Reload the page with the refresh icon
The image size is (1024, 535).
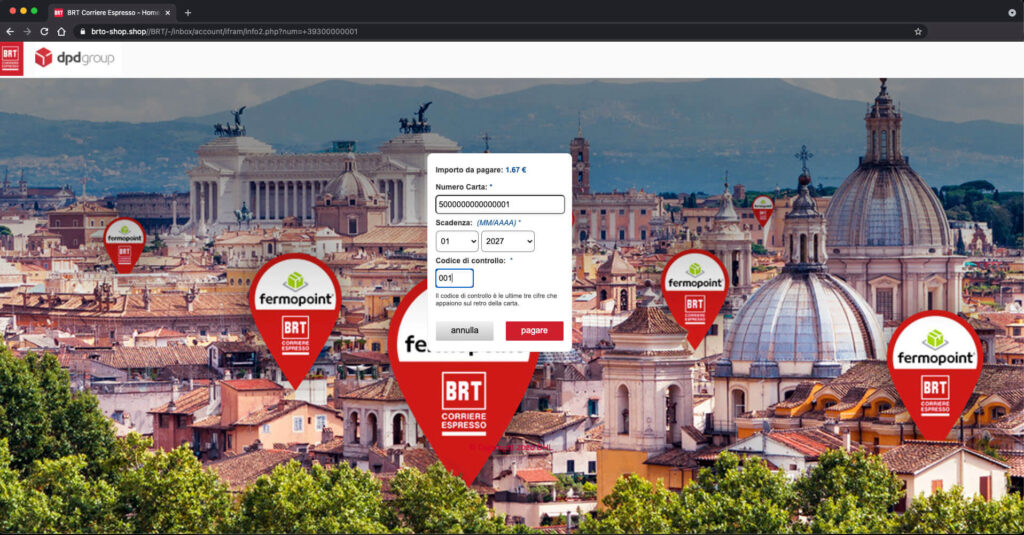[x=44, y=32]
